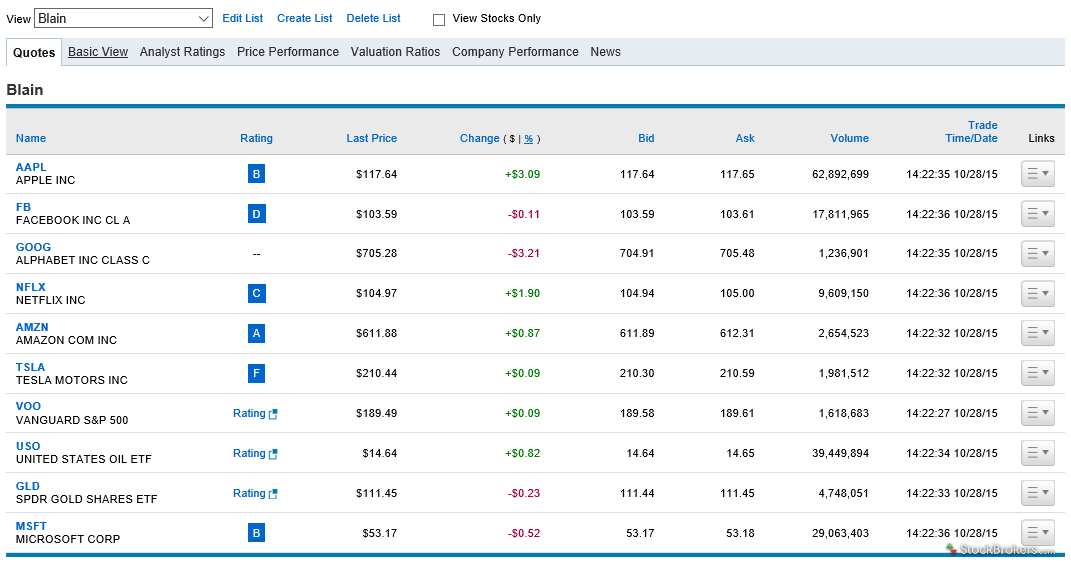Open the links menu for AMZN row

1038,333
